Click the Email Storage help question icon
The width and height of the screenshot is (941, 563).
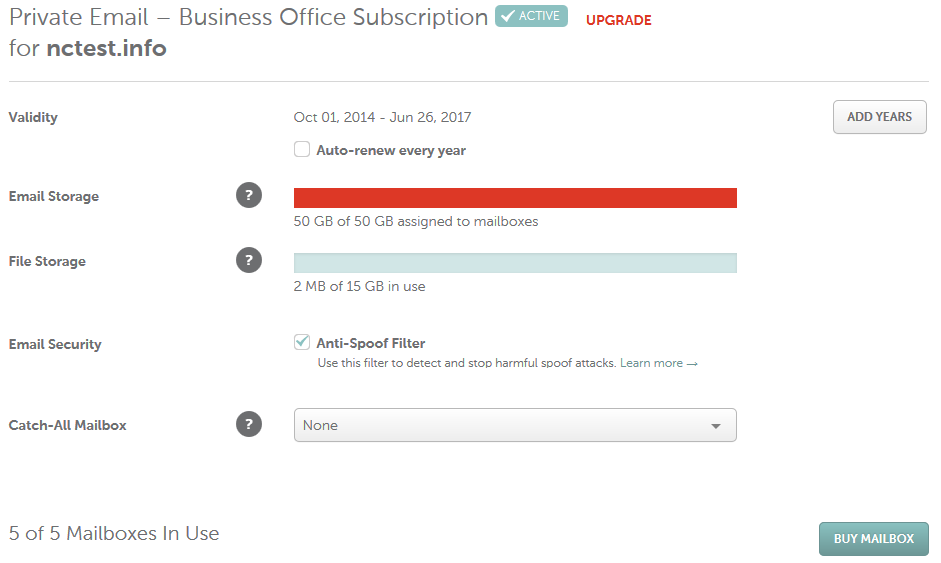(249, 195)
